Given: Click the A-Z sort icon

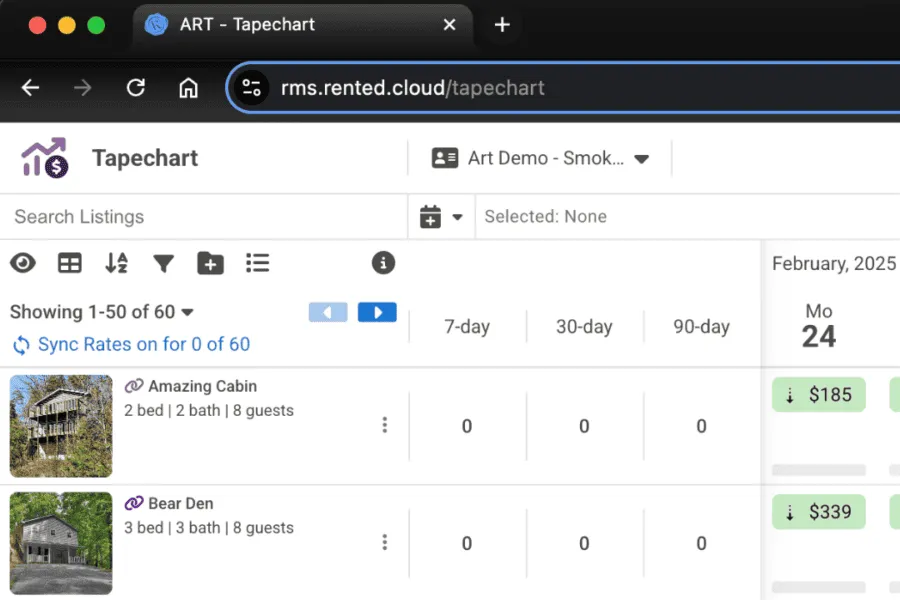Looking at the screenshot, I should click(x=116, y=263).
